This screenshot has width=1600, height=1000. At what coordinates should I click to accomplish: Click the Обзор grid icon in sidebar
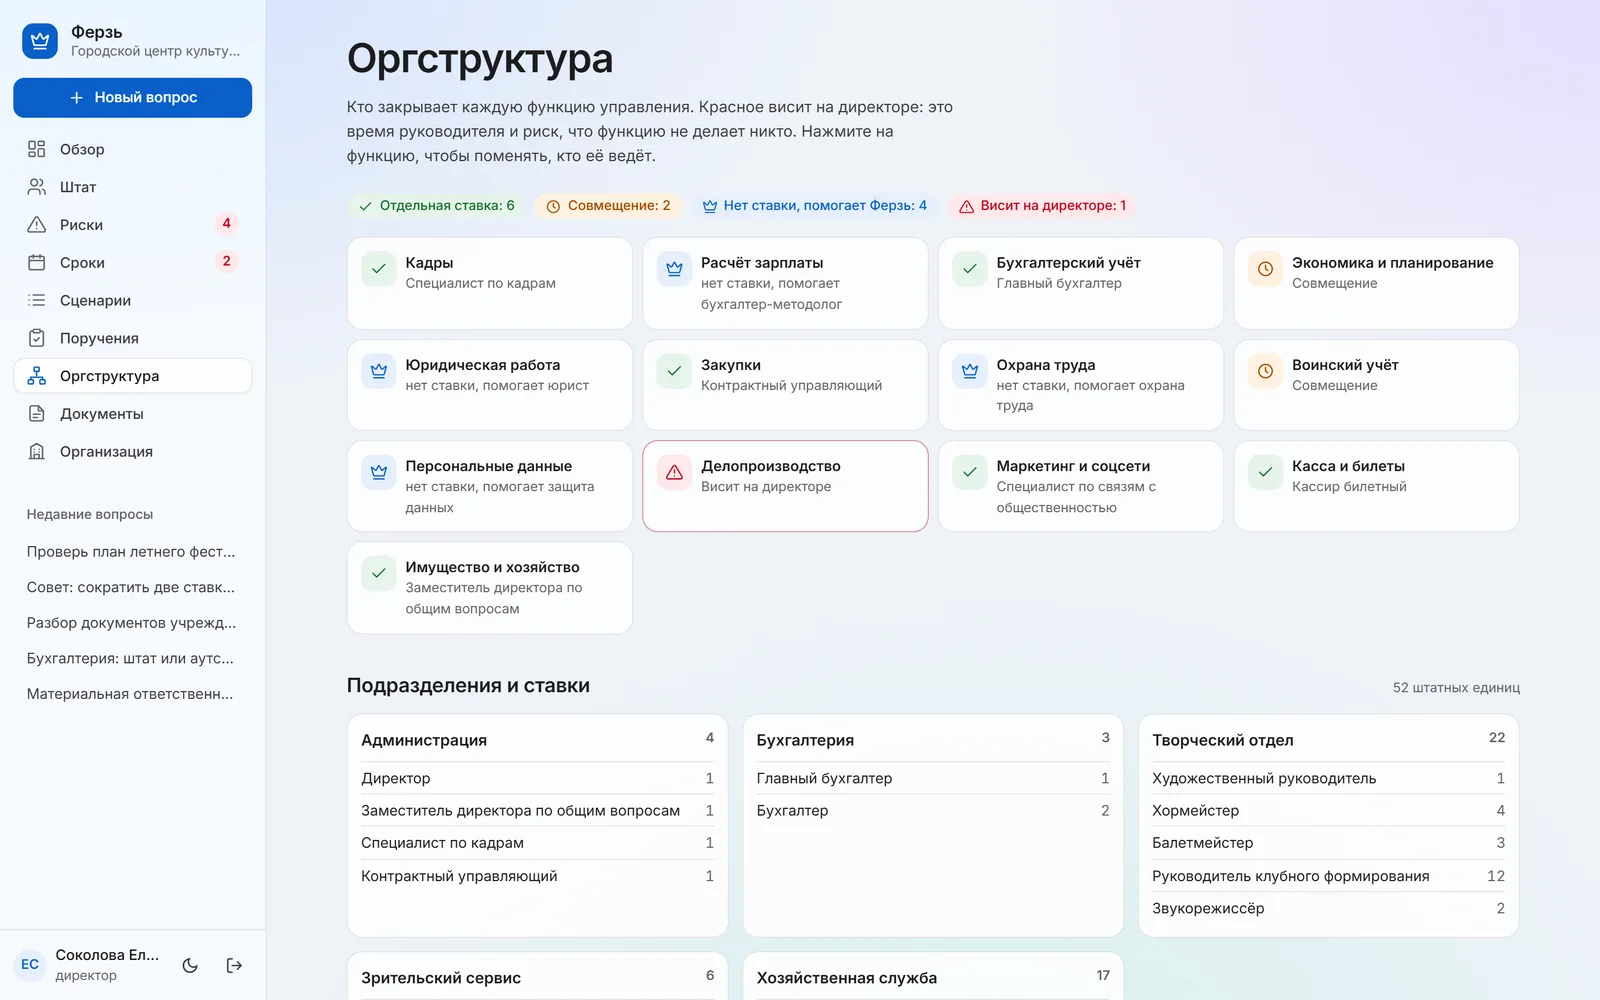(x=37, y=149)
